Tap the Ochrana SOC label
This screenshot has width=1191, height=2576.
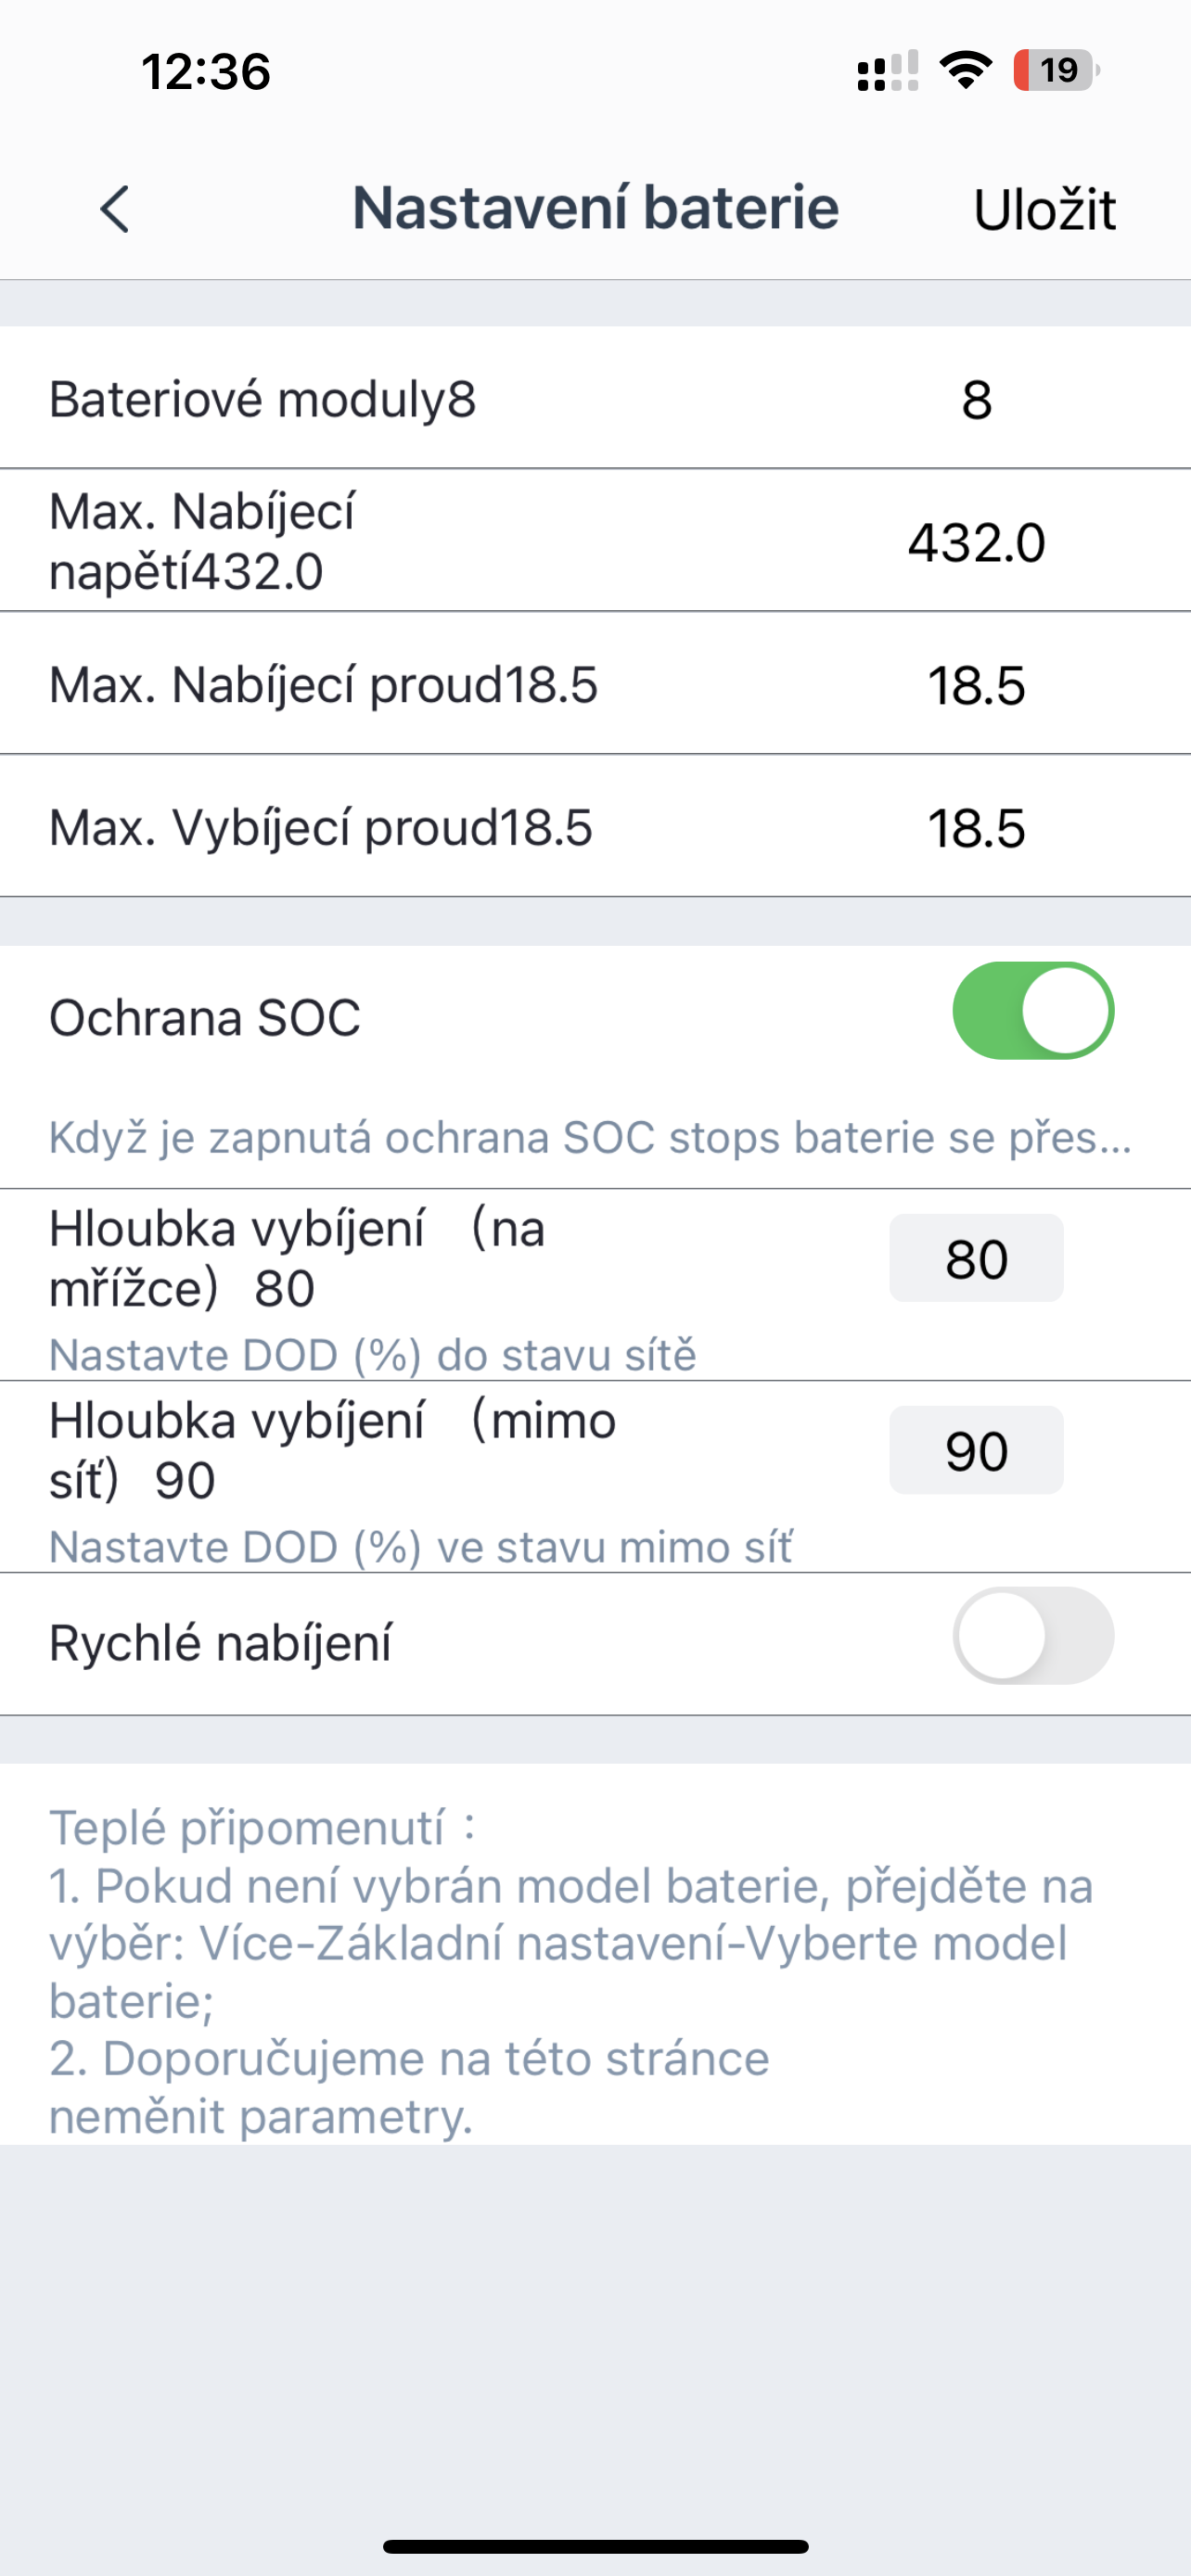coord(205,1018)
